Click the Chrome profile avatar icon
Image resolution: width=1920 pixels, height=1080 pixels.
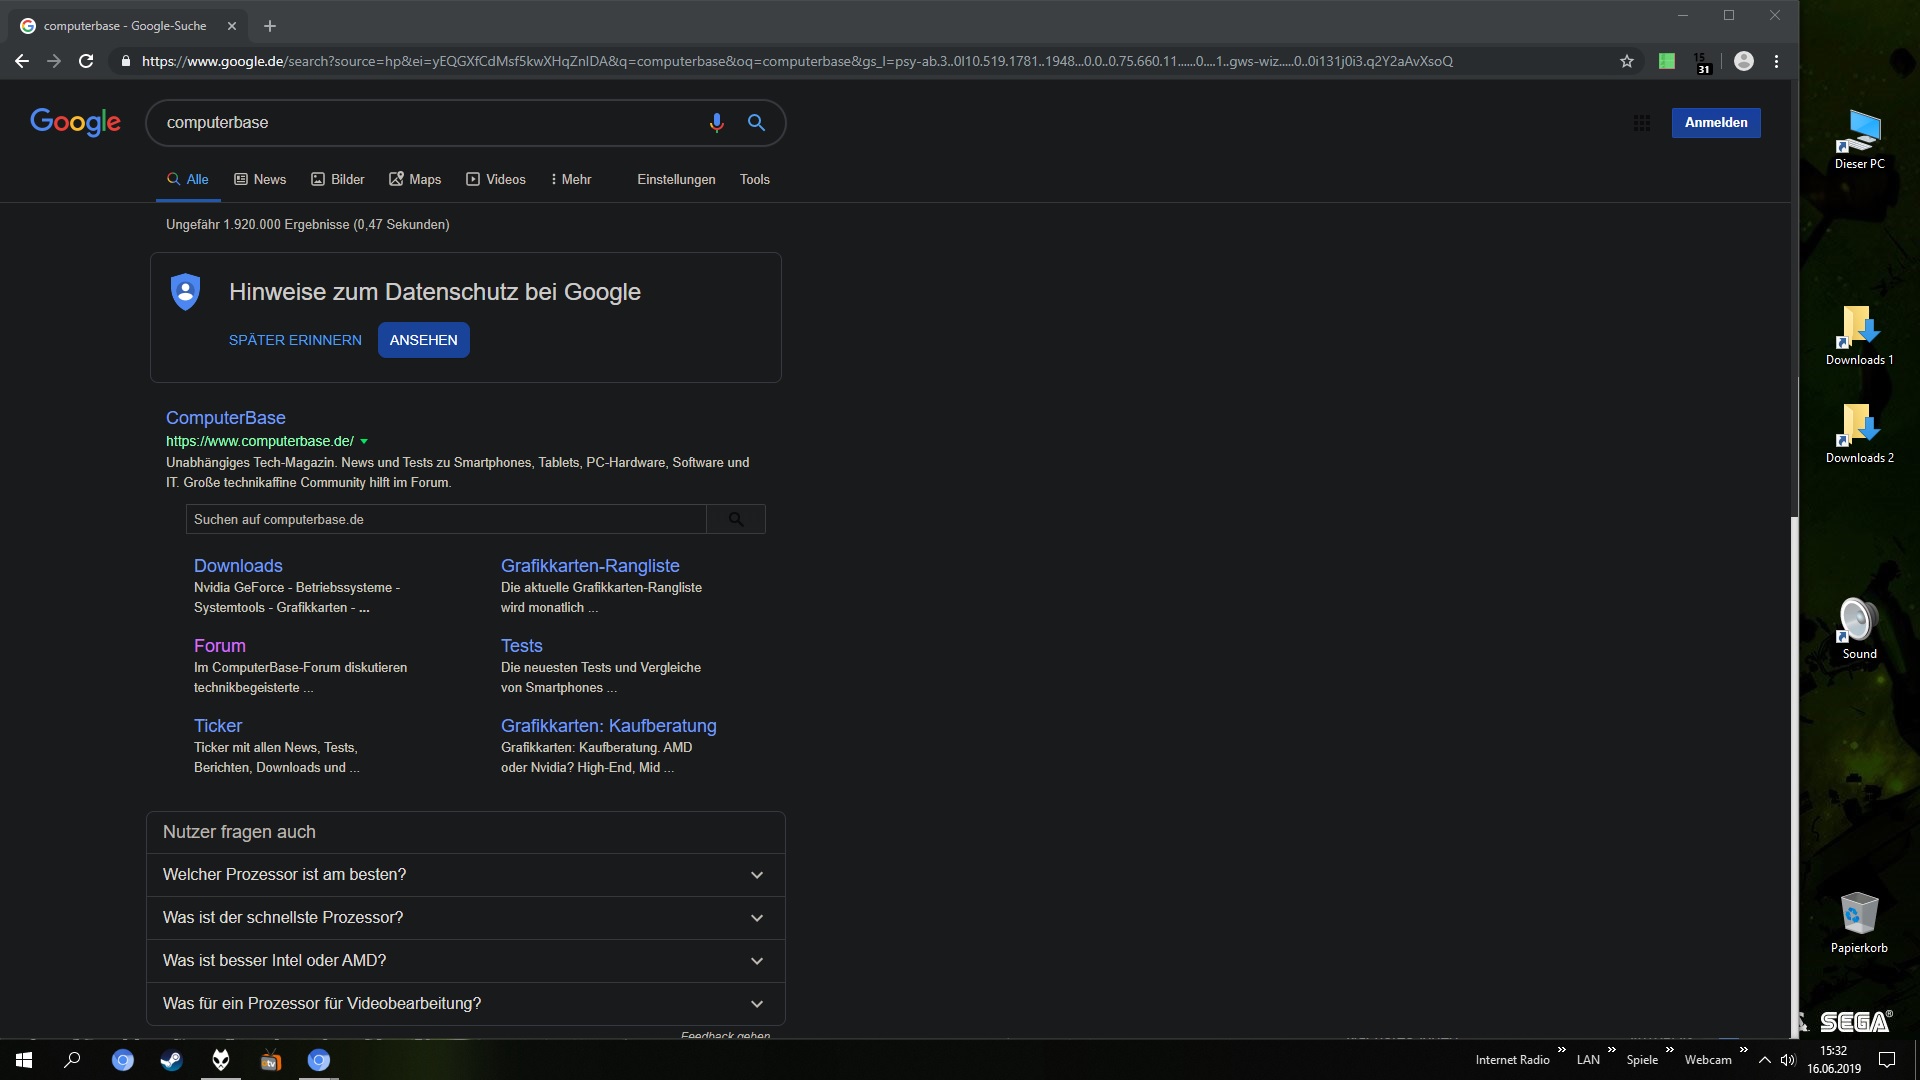[1743, 61]
